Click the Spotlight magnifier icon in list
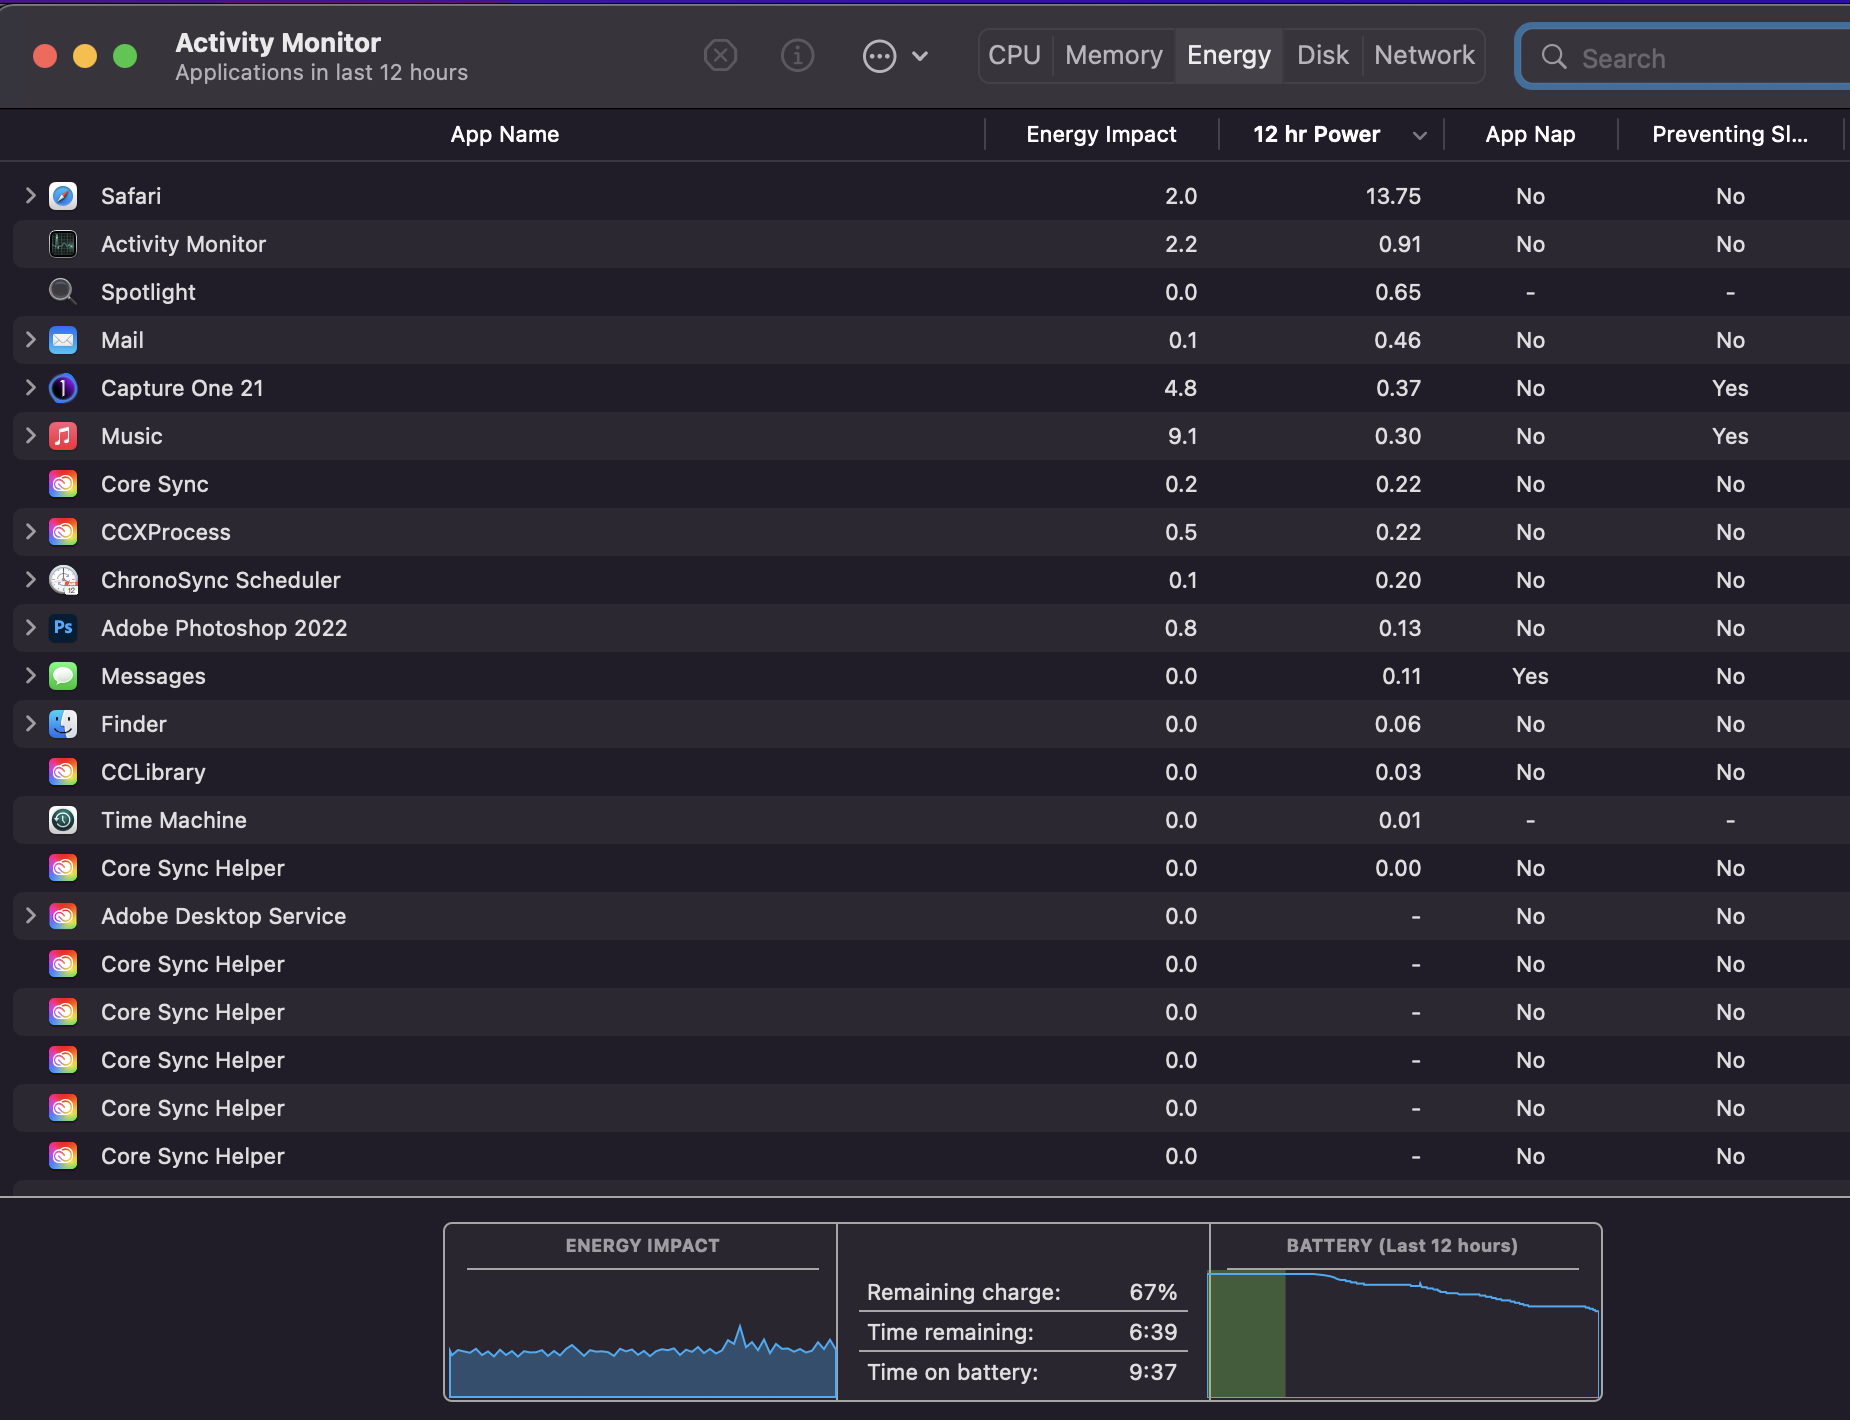Screen dimensions: 1850x1420 pyautogui.click(x=63, y=292)
